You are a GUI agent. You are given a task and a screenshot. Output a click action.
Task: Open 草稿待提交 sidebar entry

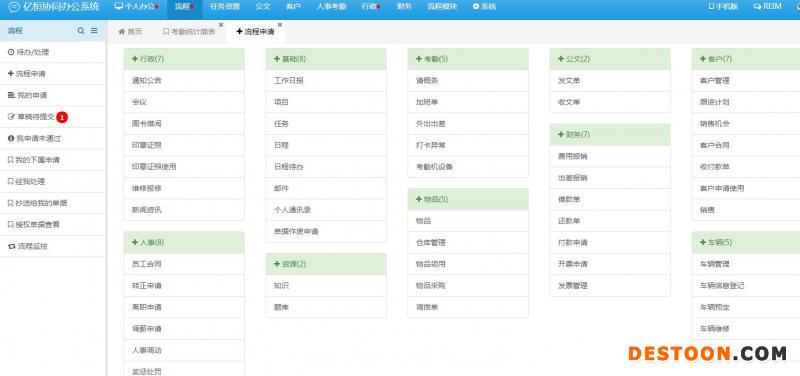[x=53, y=117]
